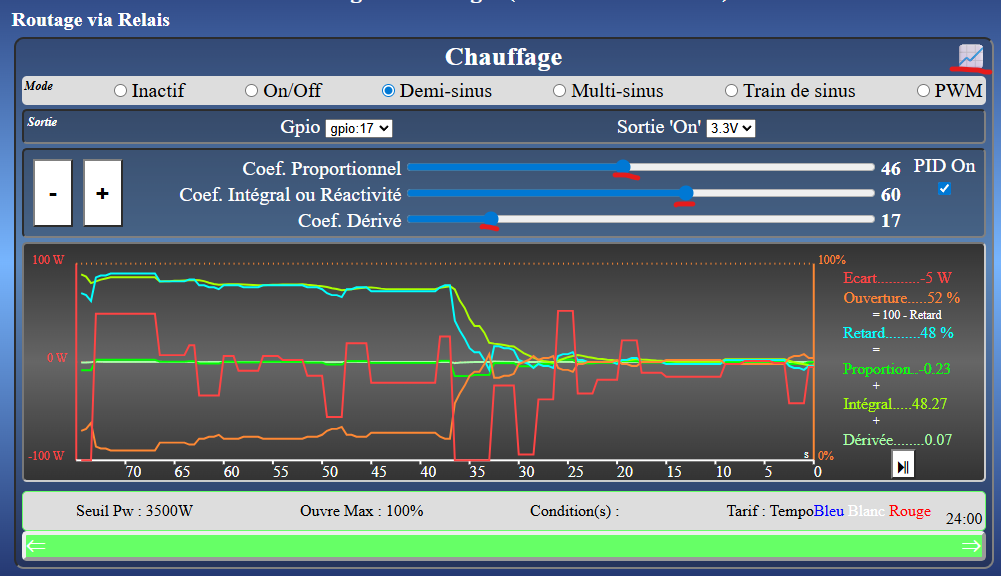Click the Seuil Pw : 3500W setting
Screen dimensions: 1001x576
coord(134,511)
